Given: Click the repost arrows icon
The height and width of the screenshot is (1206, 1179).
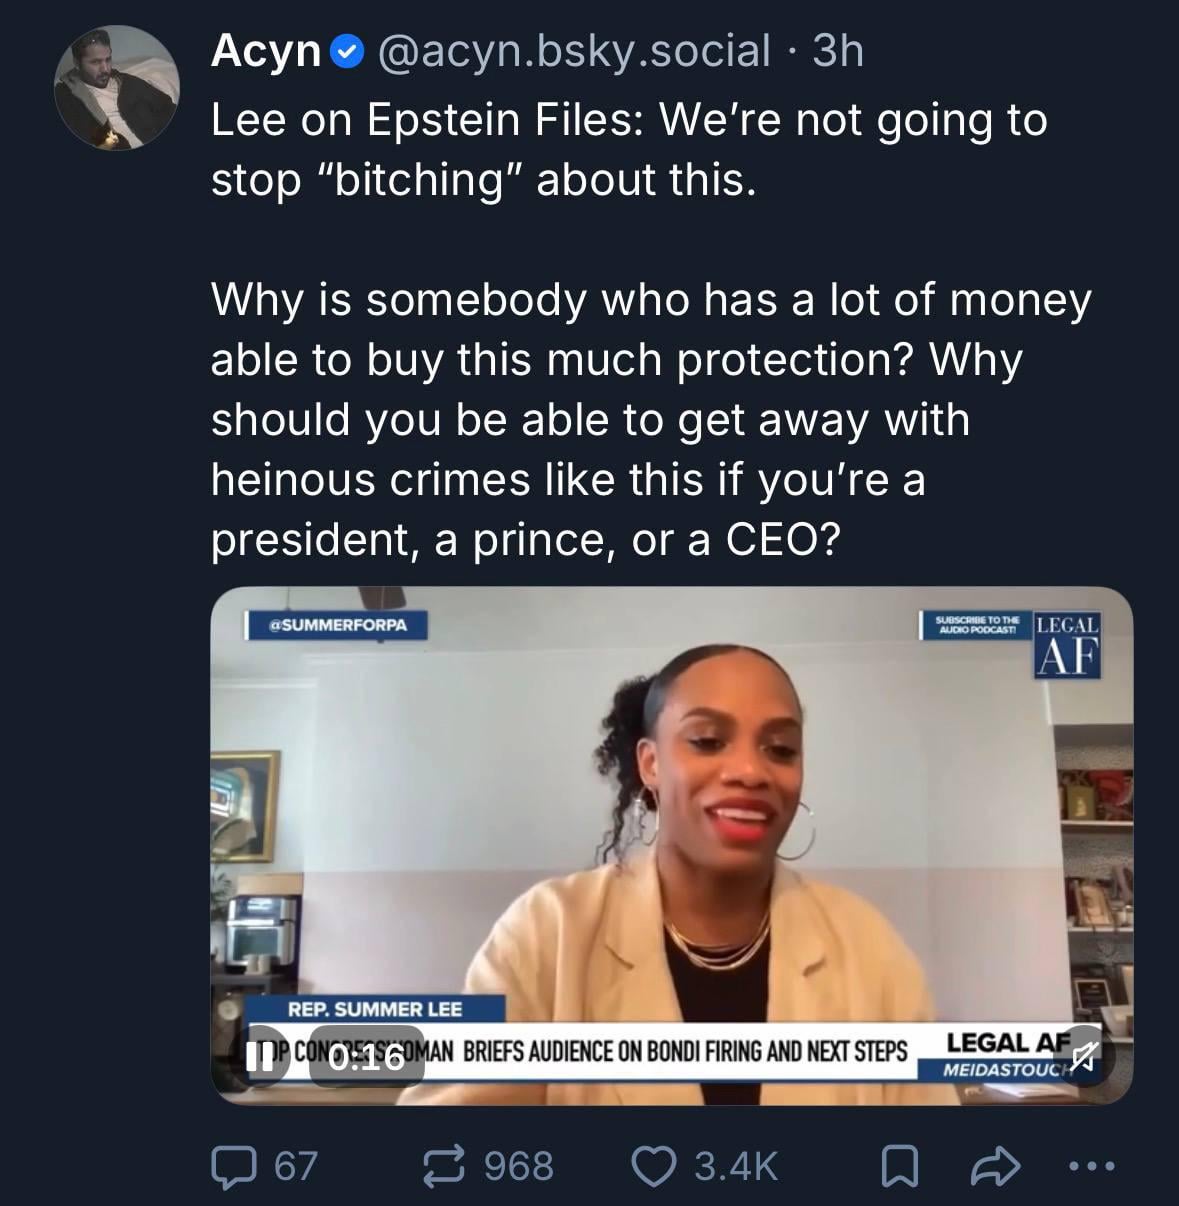Looking at the screenshot, I should pyautogui.click(x=447, y=1166).
